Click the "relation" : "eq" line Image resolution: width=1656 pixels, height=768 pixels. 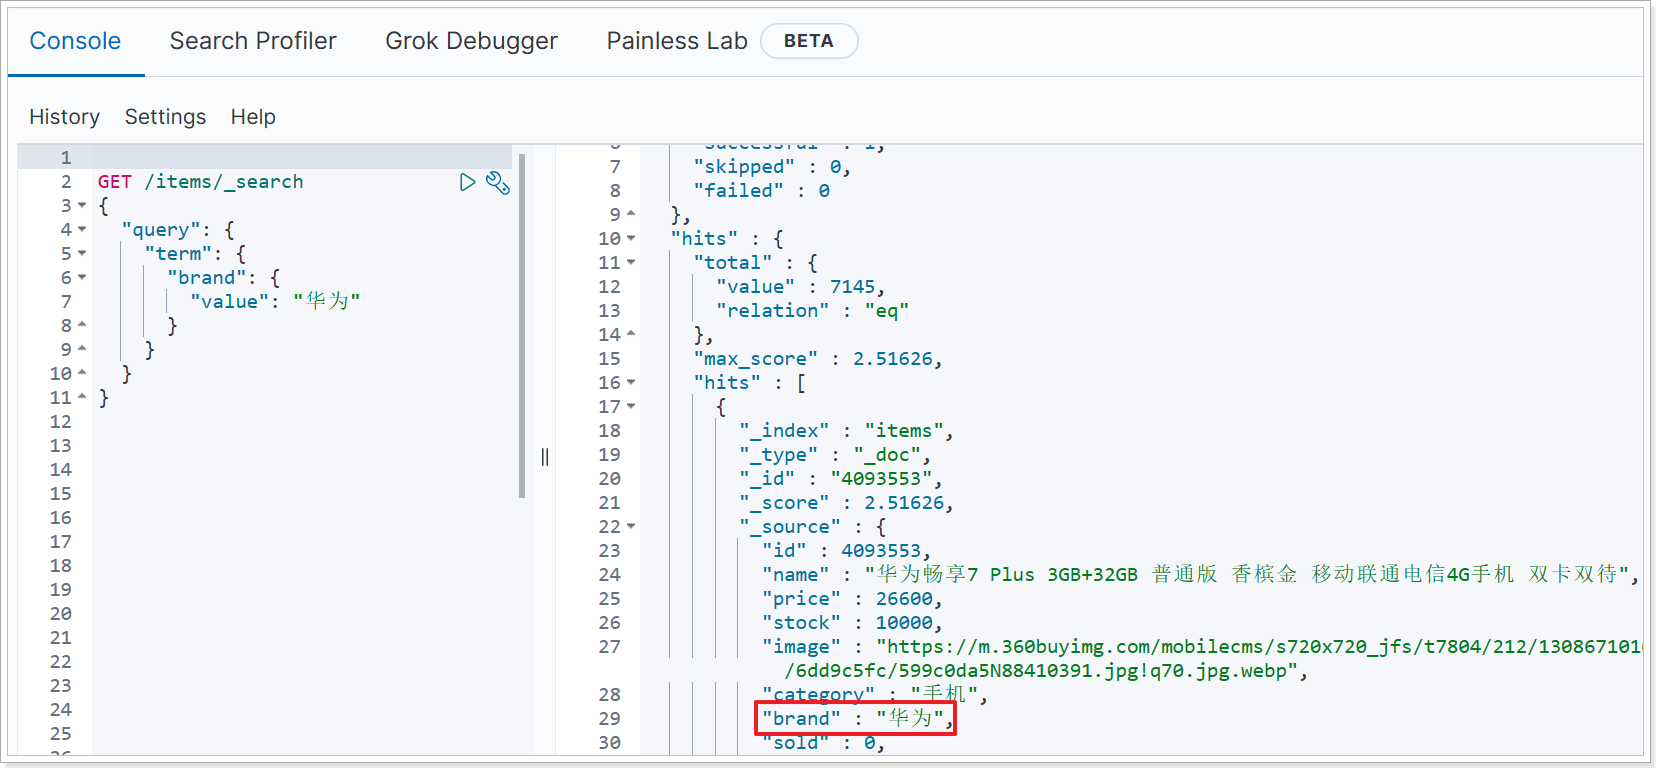click(x=812, y=311)
